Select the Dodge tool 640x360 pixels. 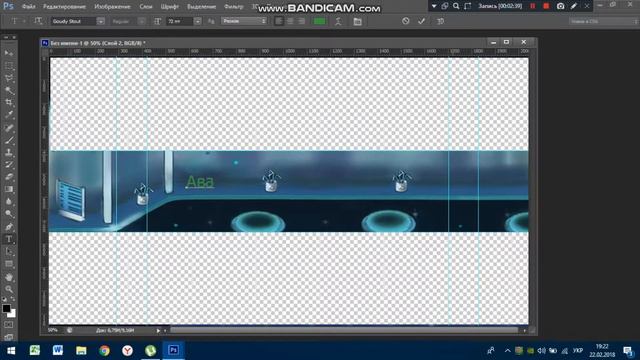point(9,213)
